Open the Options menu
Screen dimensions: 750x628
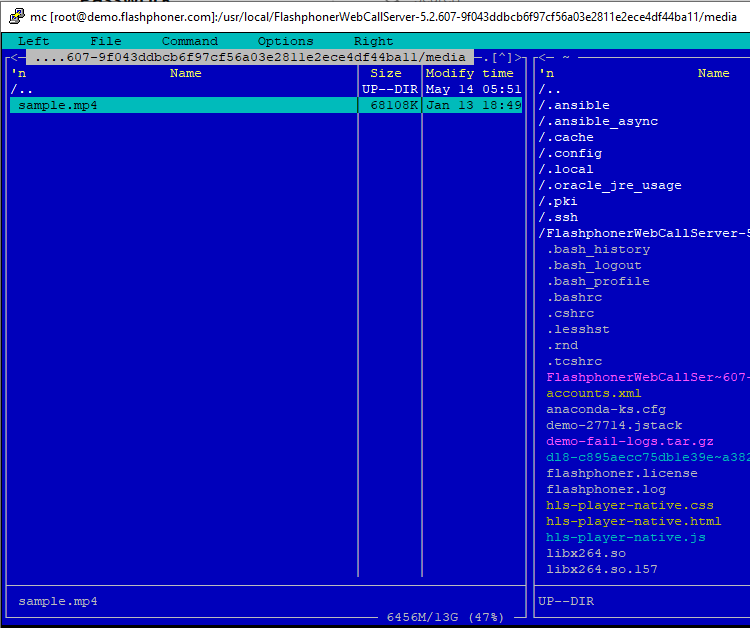(x=286, y=41)
